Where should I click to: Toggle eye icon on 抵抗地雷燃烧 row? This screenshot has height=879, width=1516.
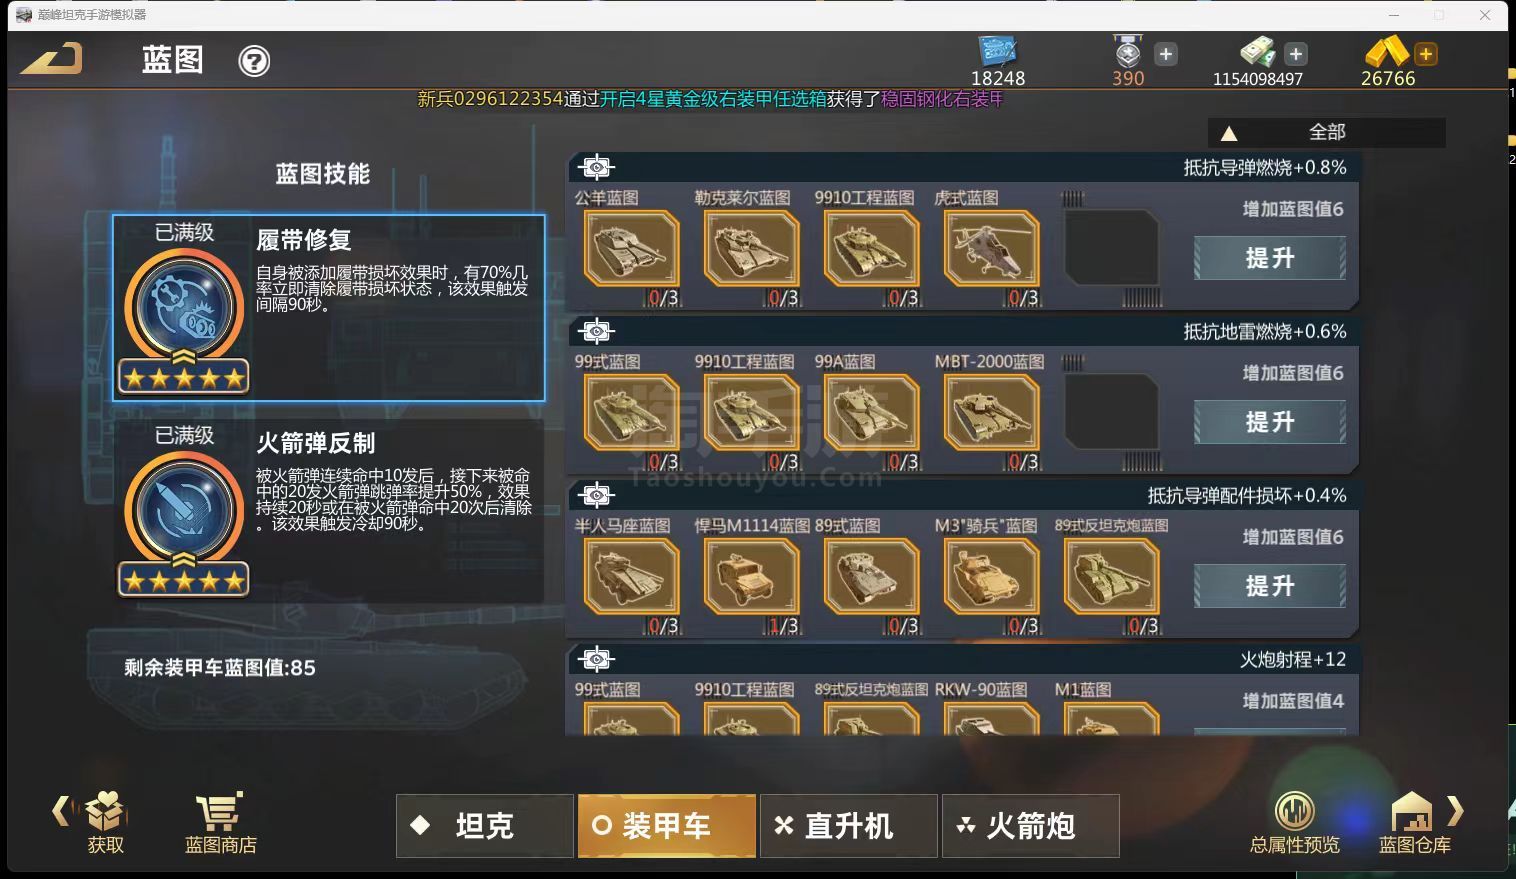coord(596,331)
